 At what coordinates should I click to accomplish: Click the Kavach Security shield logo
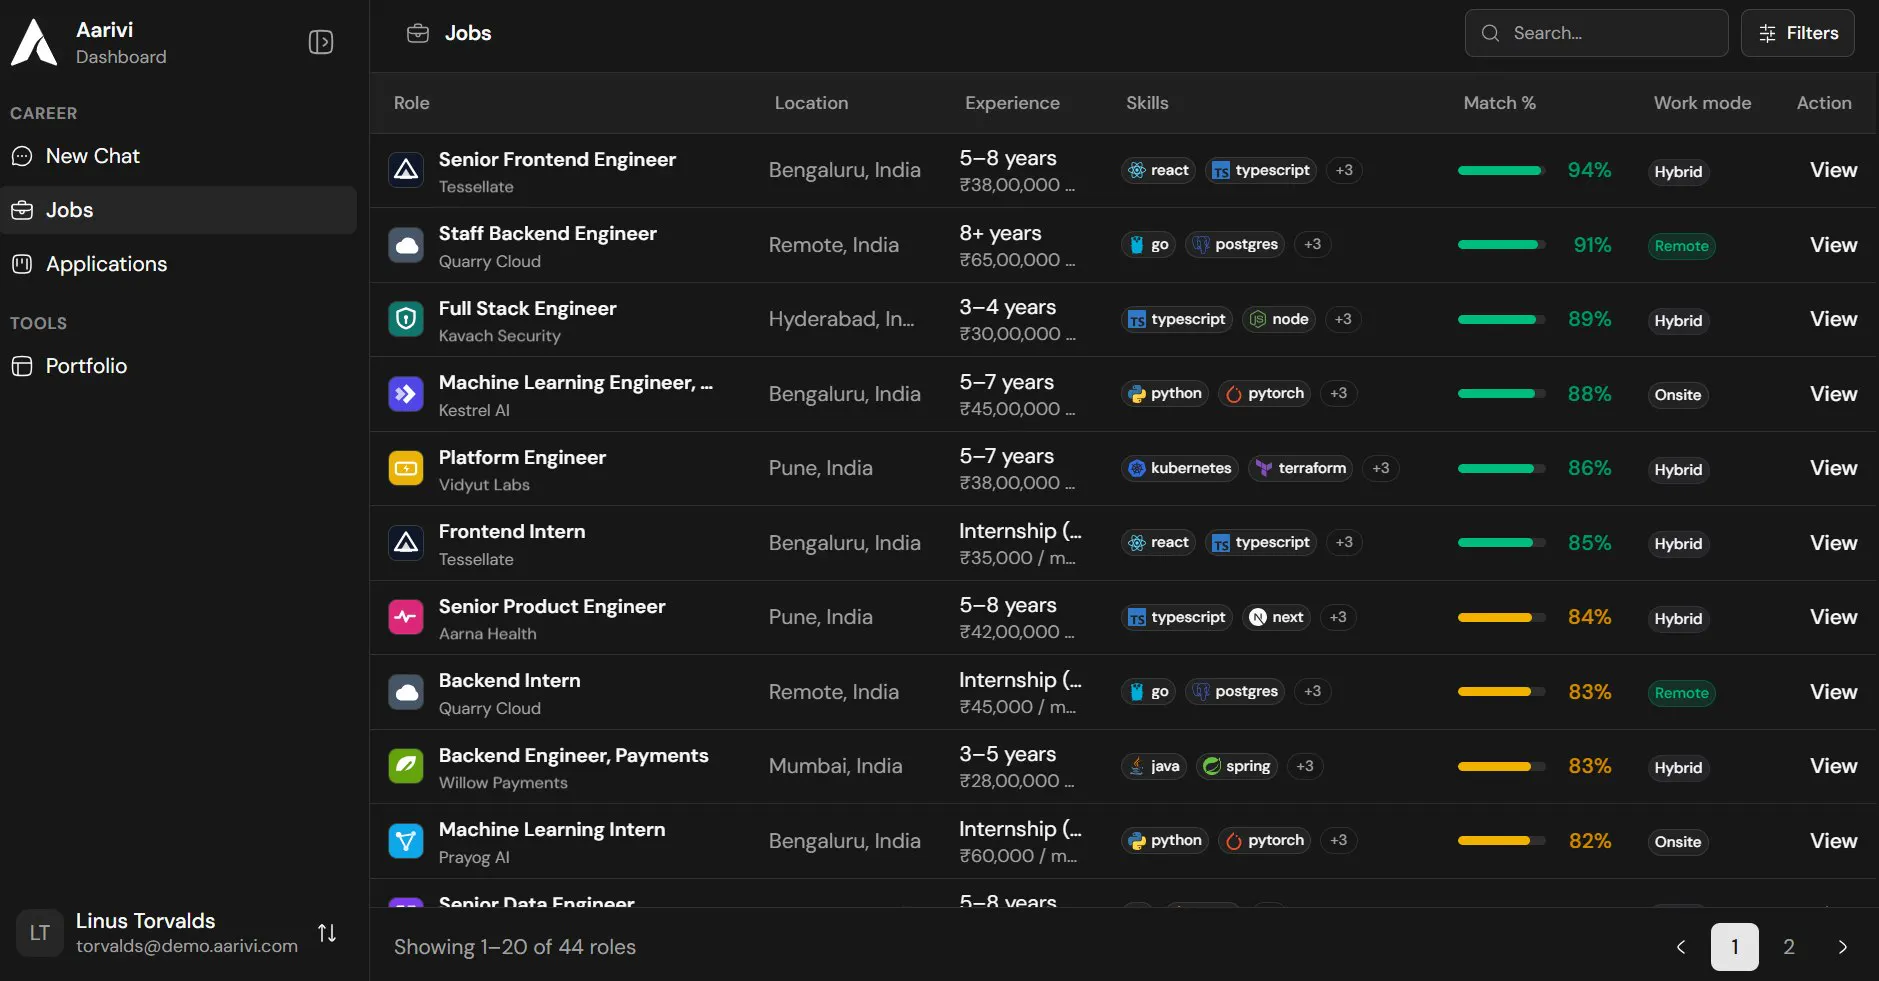click(x=405, y=319)
